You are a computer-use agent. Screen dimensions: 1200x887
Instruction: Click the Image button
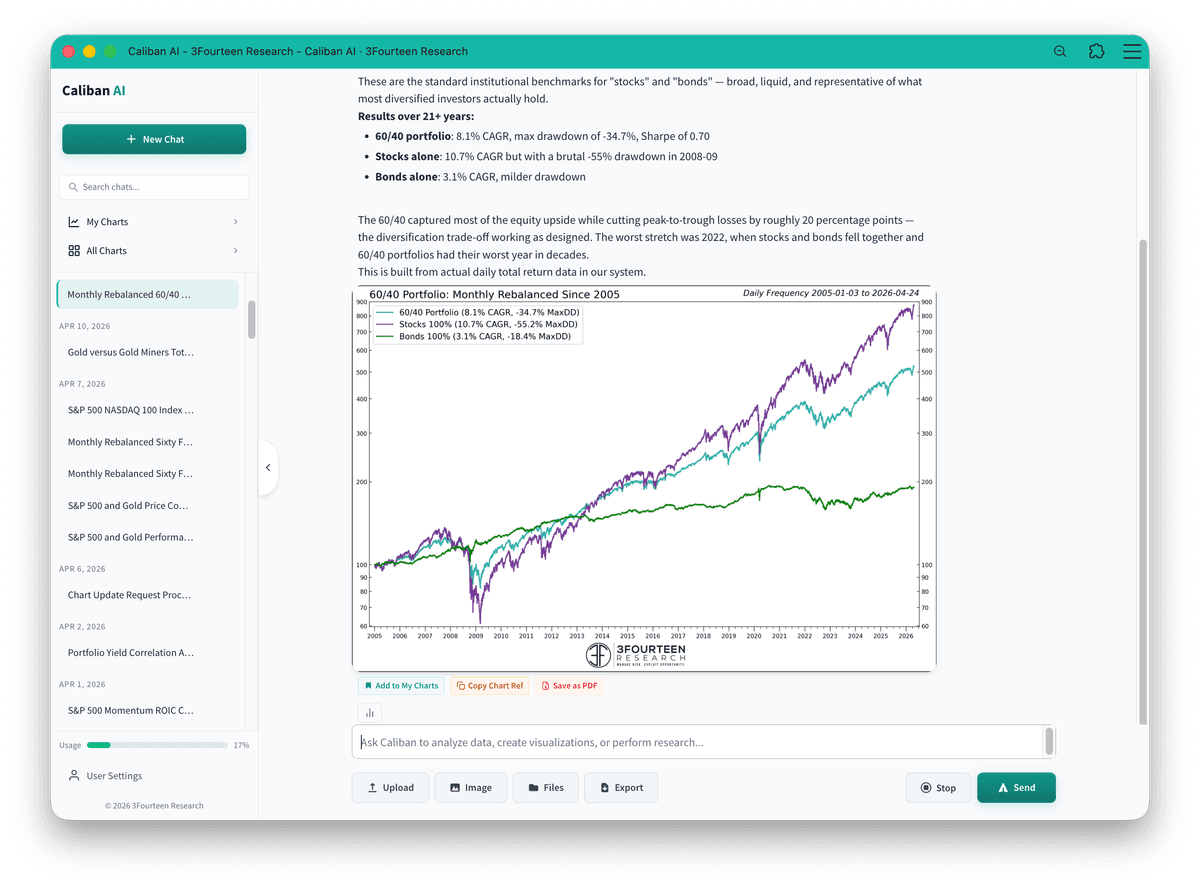tap(470, 788)
